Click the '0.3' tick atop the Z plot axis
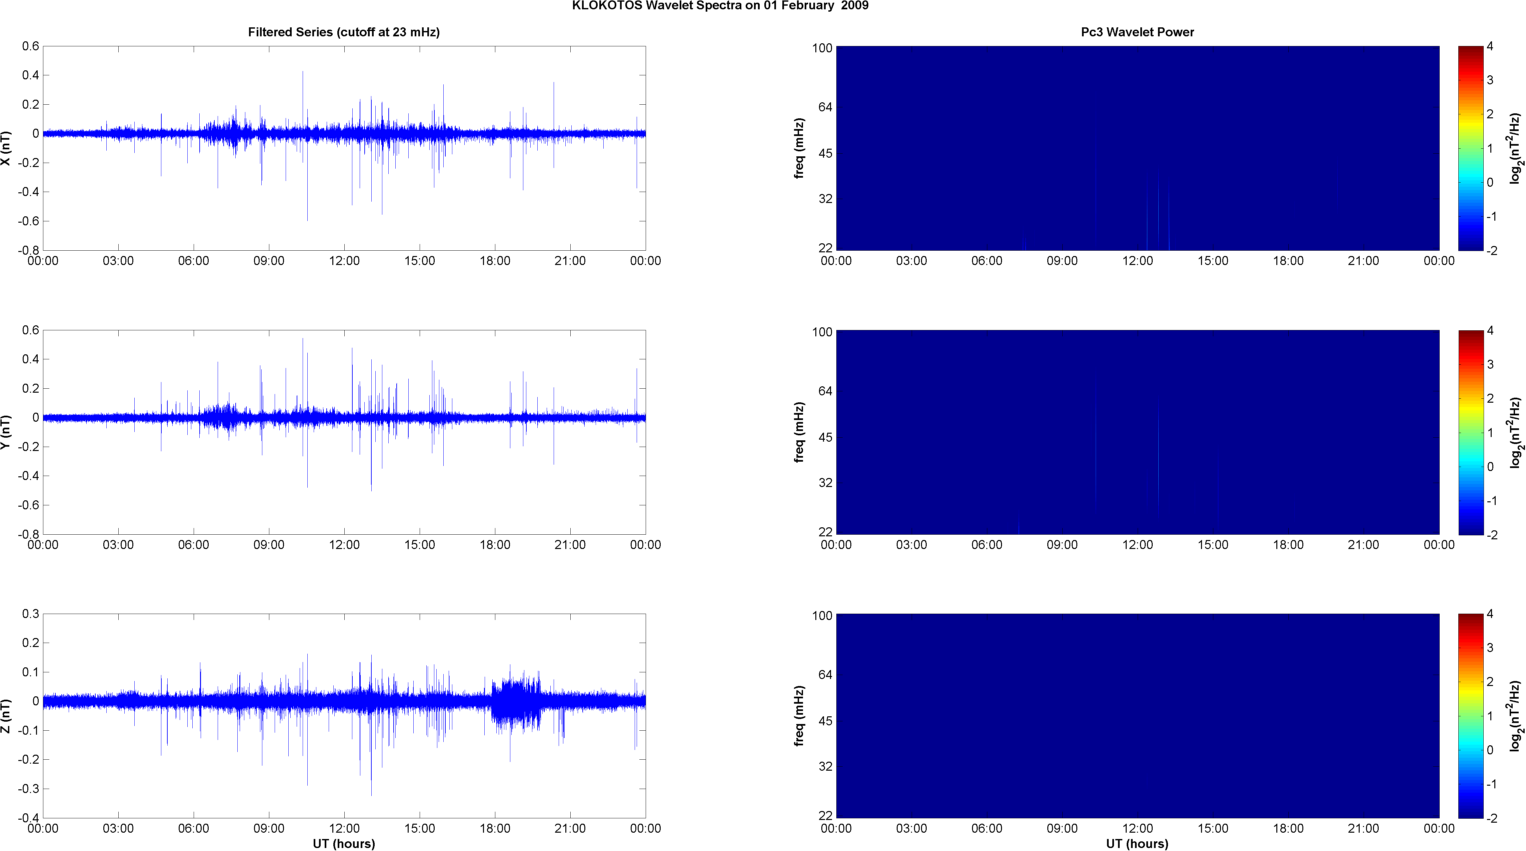Screen dimensions: 1526x851 31,614
